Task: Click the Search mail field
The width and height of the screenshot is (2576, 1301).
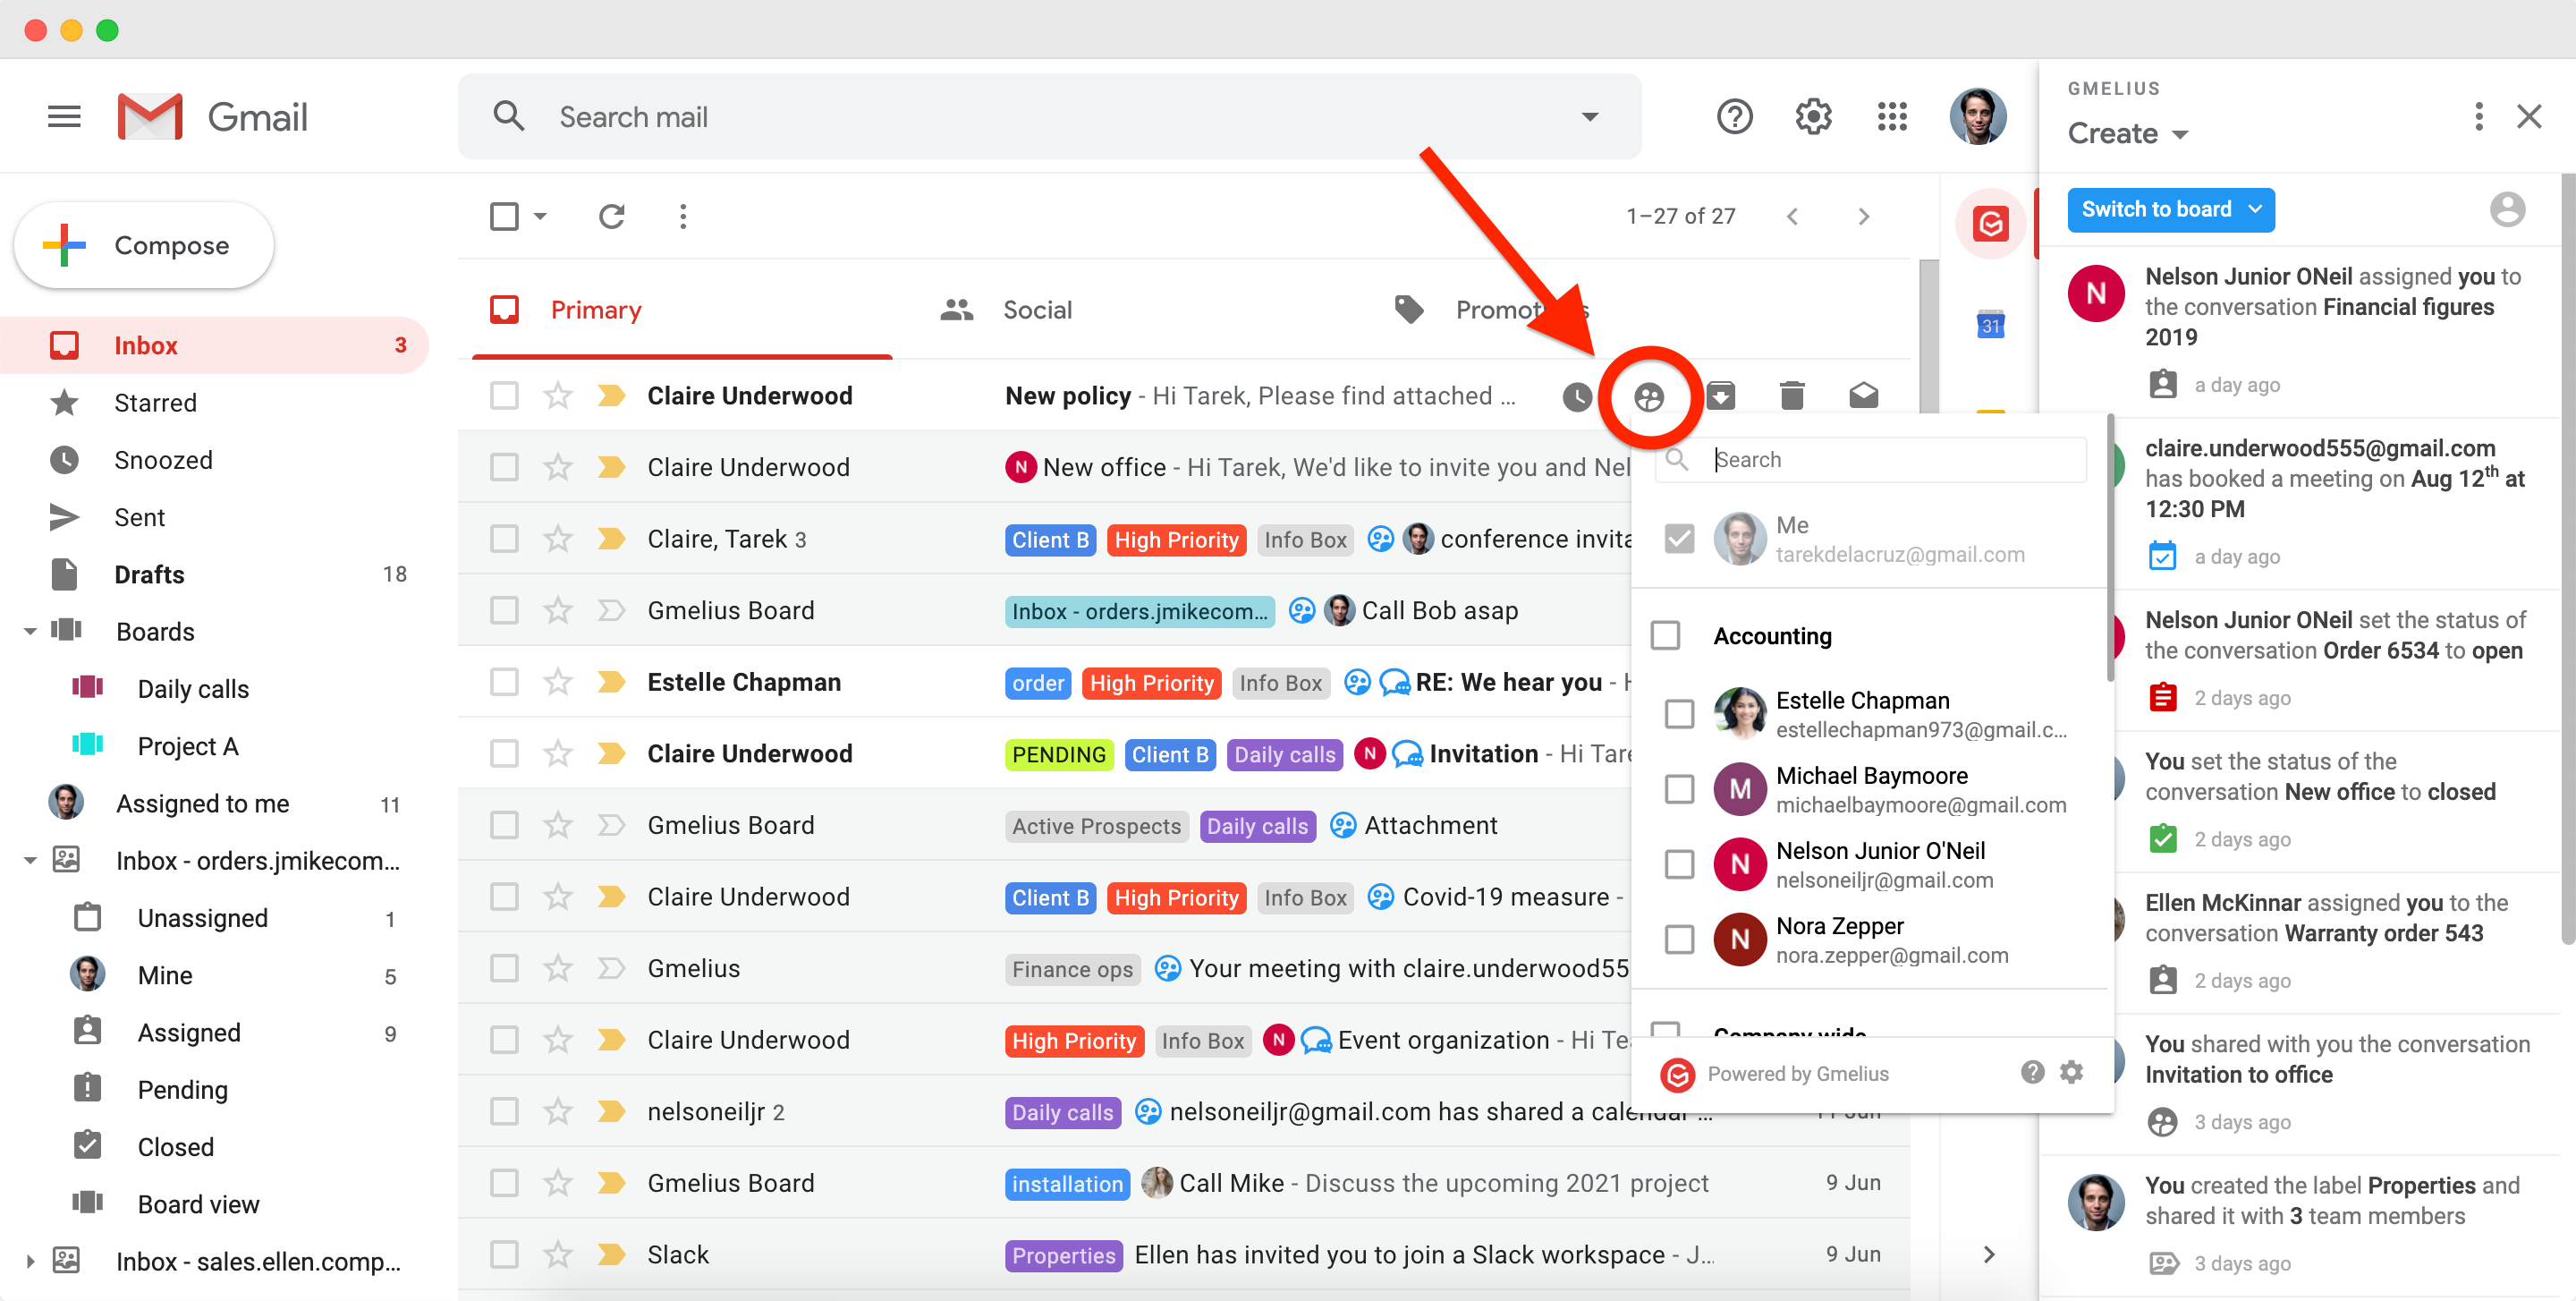Action: pos(1050,117)
